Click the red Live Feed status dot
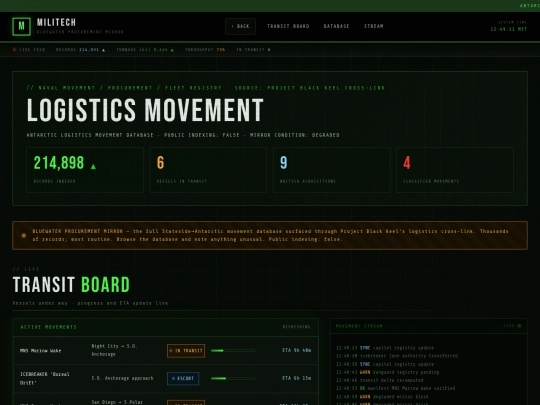 click(14, 50)
